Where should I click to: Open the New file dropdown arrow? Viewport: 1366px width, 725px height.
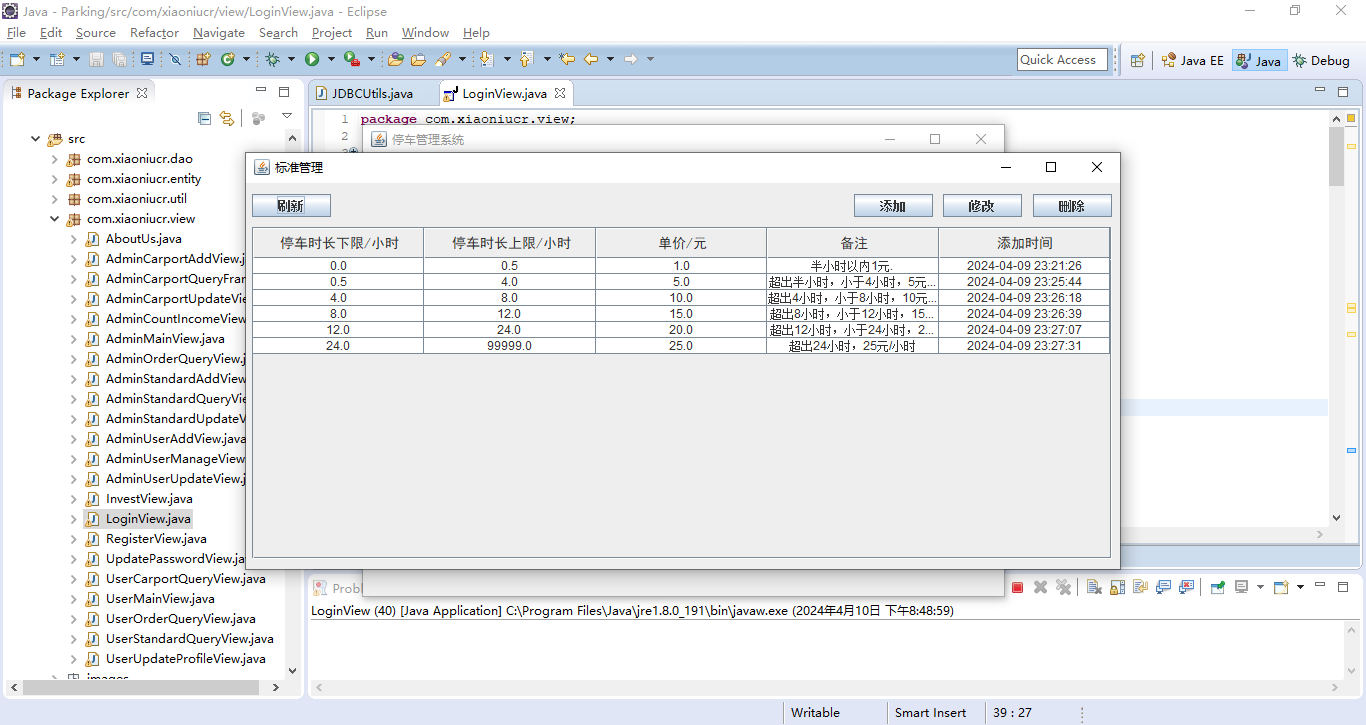36,59
